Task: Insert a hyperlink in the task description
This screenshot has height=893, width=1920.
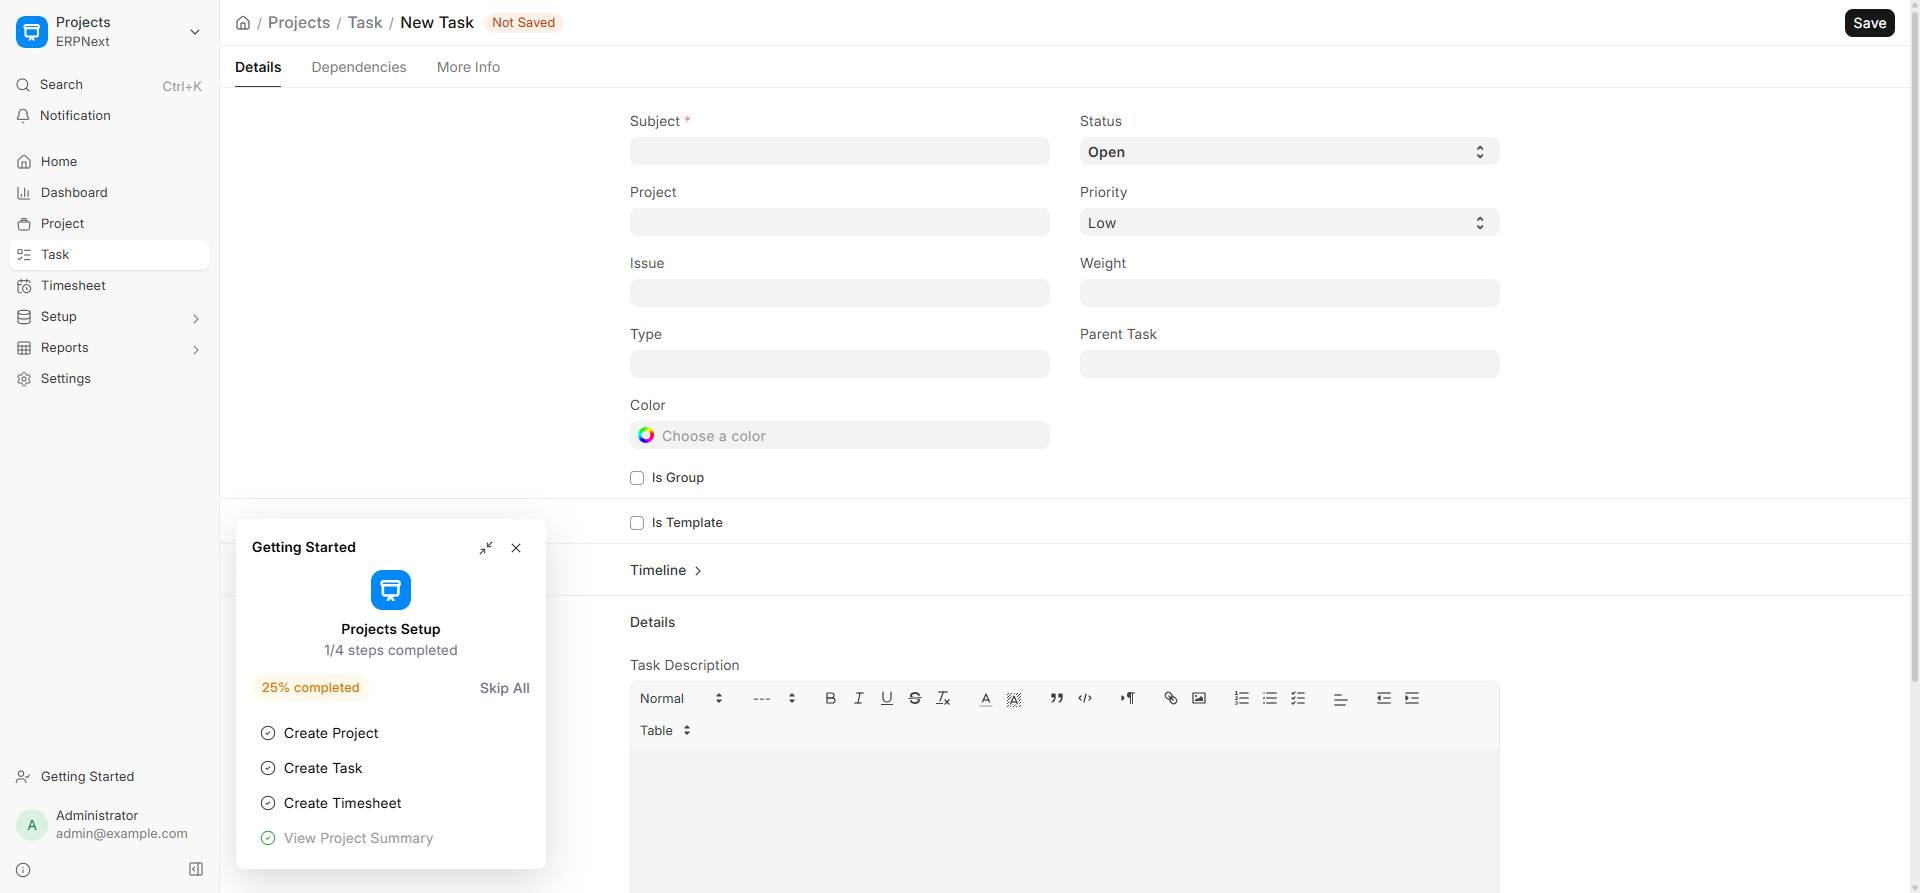Action: pos(1170,698)
